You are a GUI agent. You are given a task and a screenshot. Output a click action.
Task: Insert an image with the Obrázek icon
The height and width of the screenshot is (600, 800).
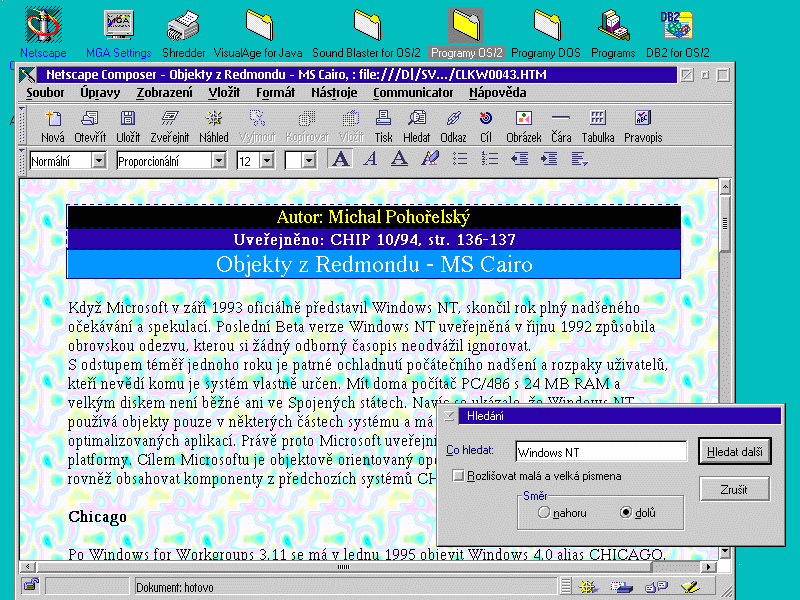pos(523,125)
